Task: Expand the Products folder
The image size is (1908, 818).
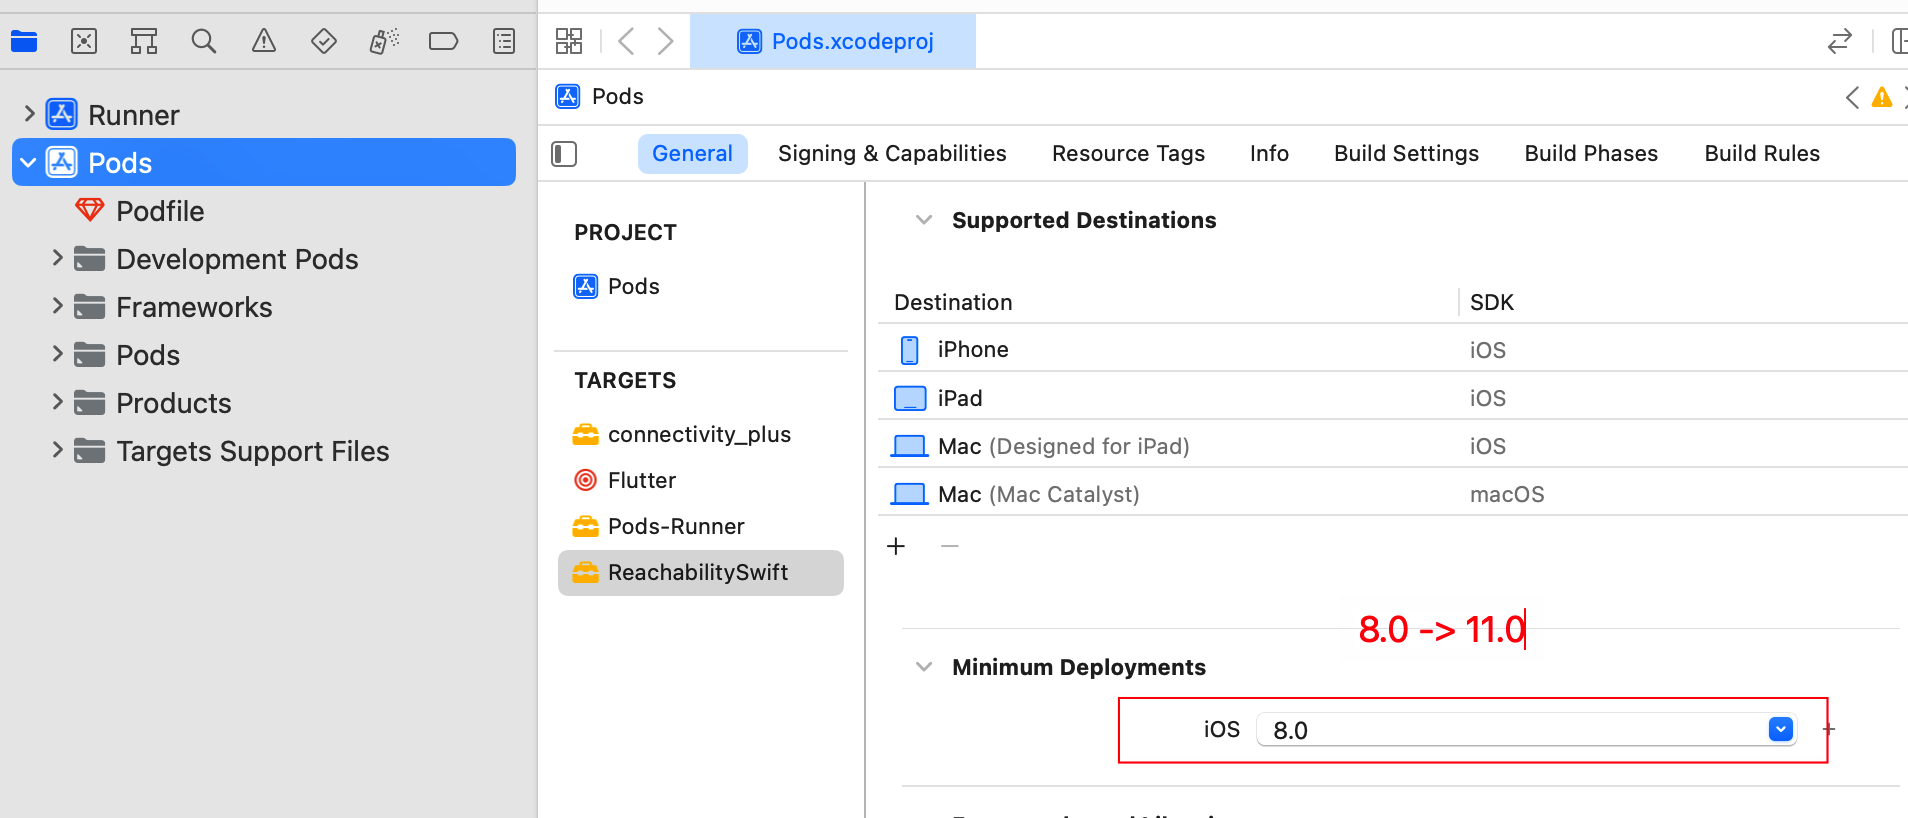Action: pyautogui.click(x=57, y=402)
